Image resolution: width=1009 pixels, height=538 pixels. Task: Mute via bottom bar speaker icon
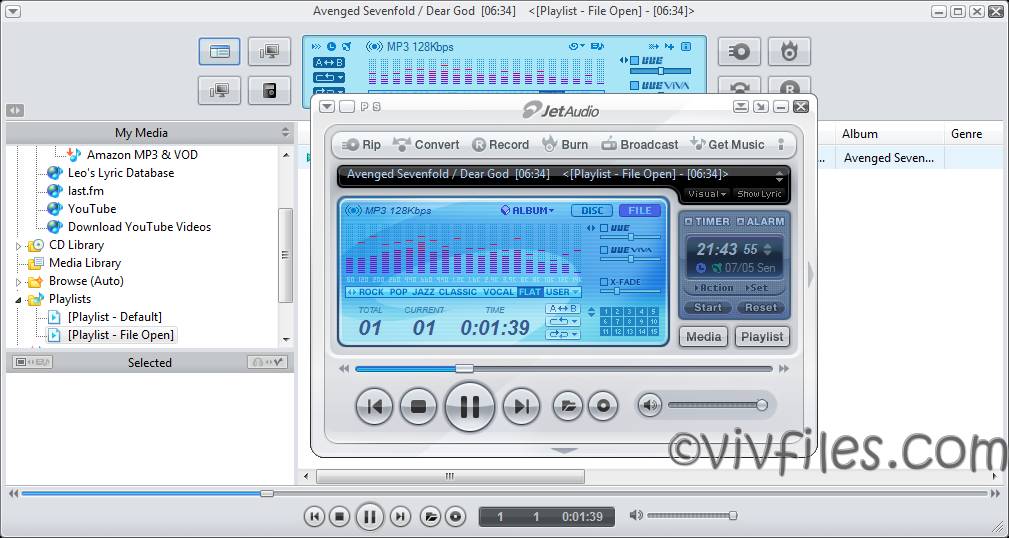(x=636, y=515)
